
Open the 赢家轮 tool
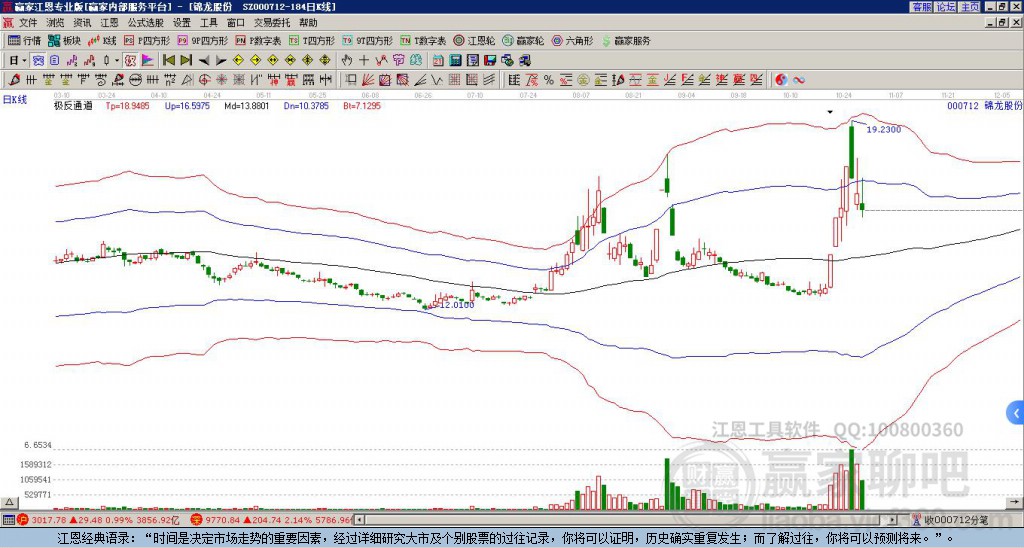tap(523, 40)
